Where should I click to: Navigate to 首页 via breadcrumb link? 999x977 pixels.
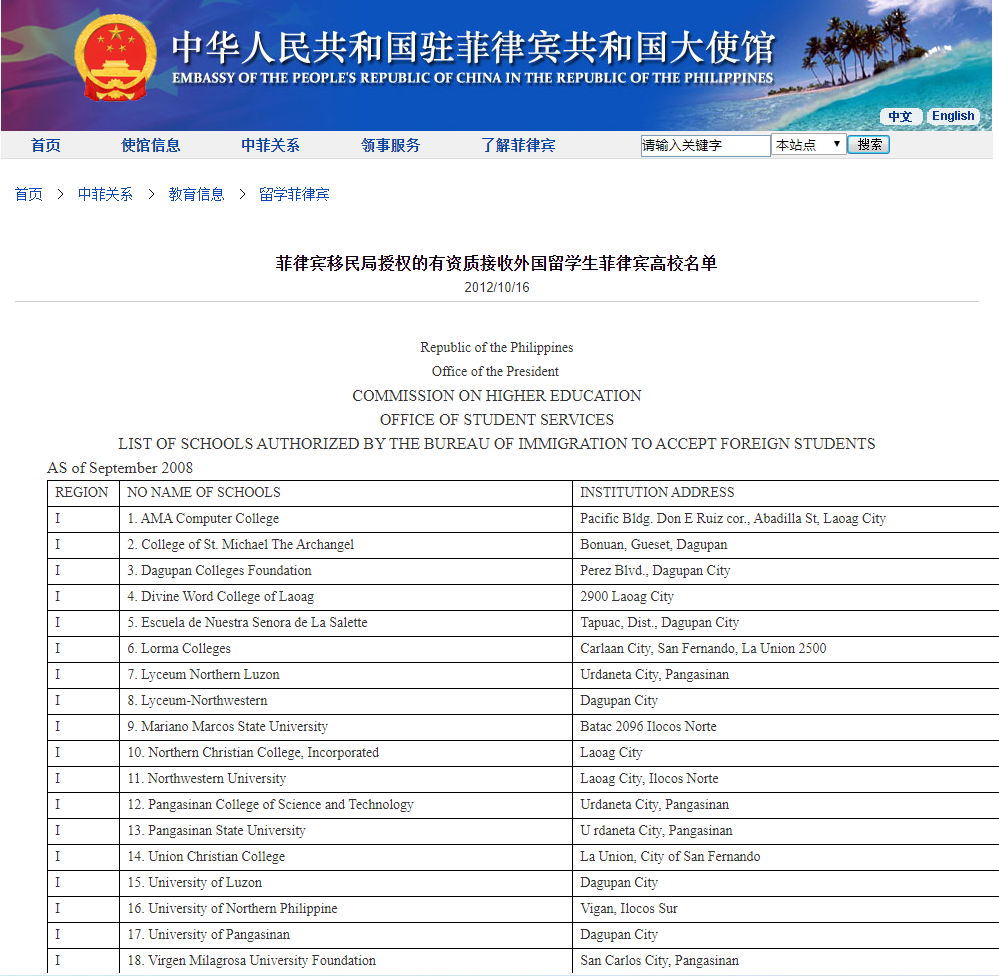(28, 194)
